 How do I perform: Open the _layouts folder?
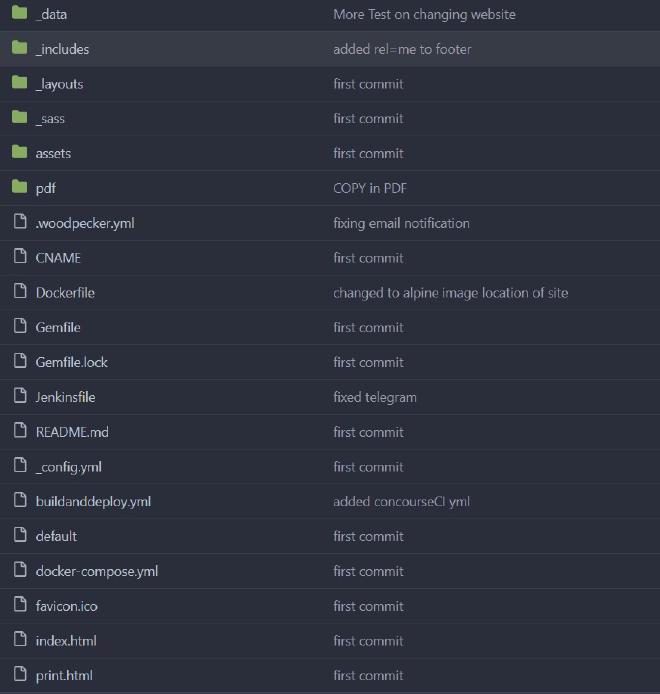point(59,84)
